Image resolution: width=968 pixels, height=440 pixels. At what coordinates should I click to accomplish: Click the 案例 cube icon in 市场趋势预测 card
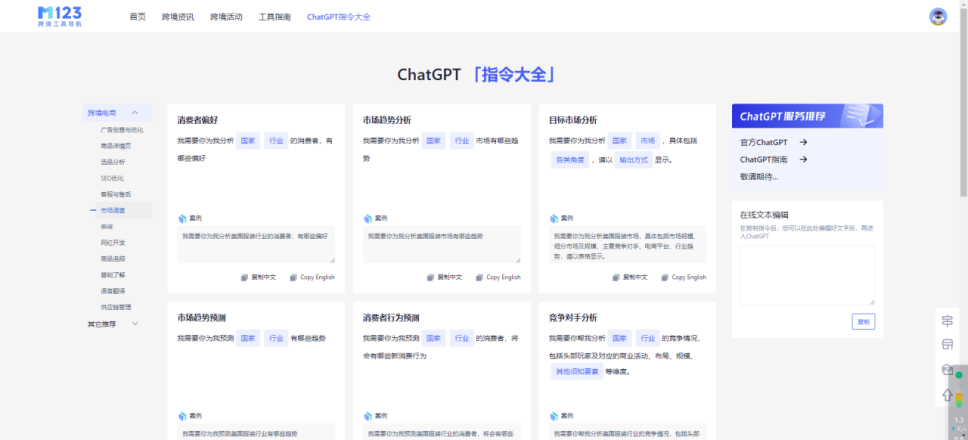pos(182,416)
